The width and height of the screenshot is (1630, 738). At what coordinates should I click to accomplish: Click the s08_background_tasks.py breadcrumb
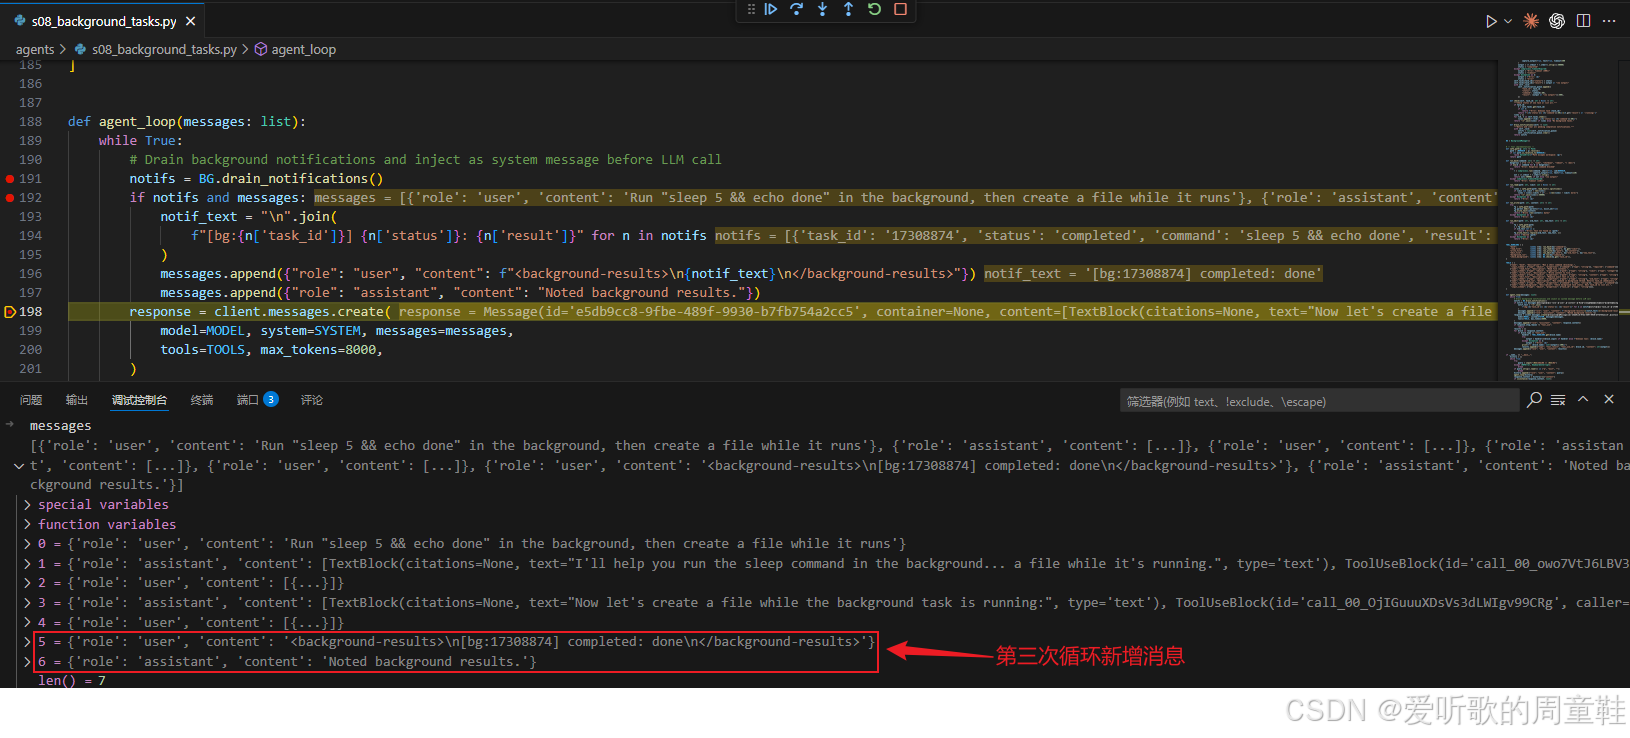[x=164, y=49]
